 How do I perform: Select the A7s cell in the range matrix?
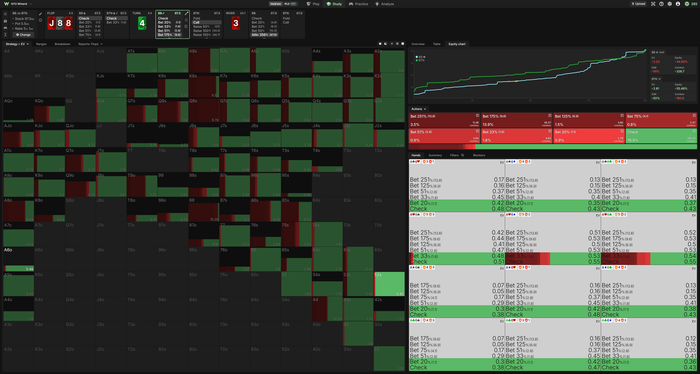(x=235, y=61)
